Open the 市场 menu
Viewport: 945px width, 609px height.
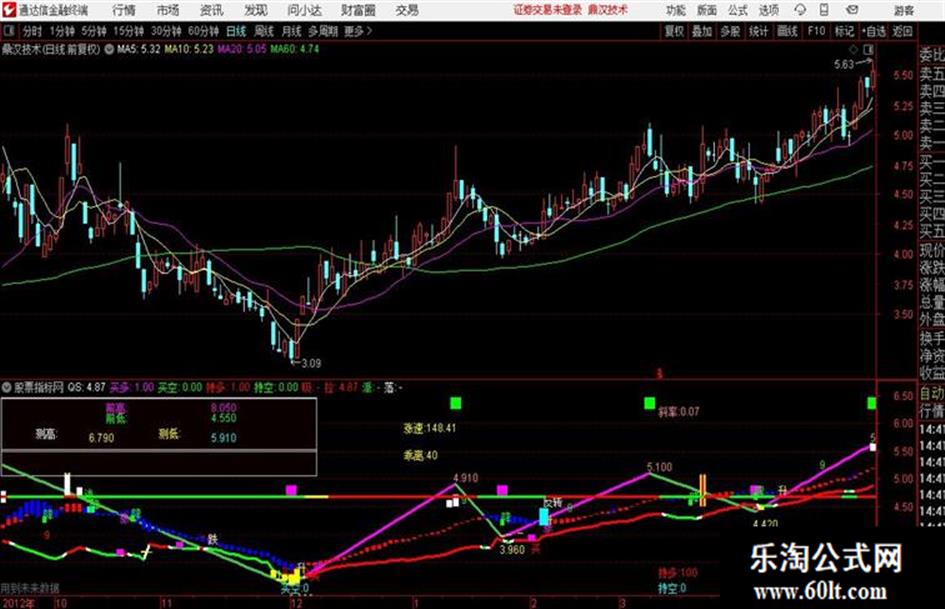(168, 10)
